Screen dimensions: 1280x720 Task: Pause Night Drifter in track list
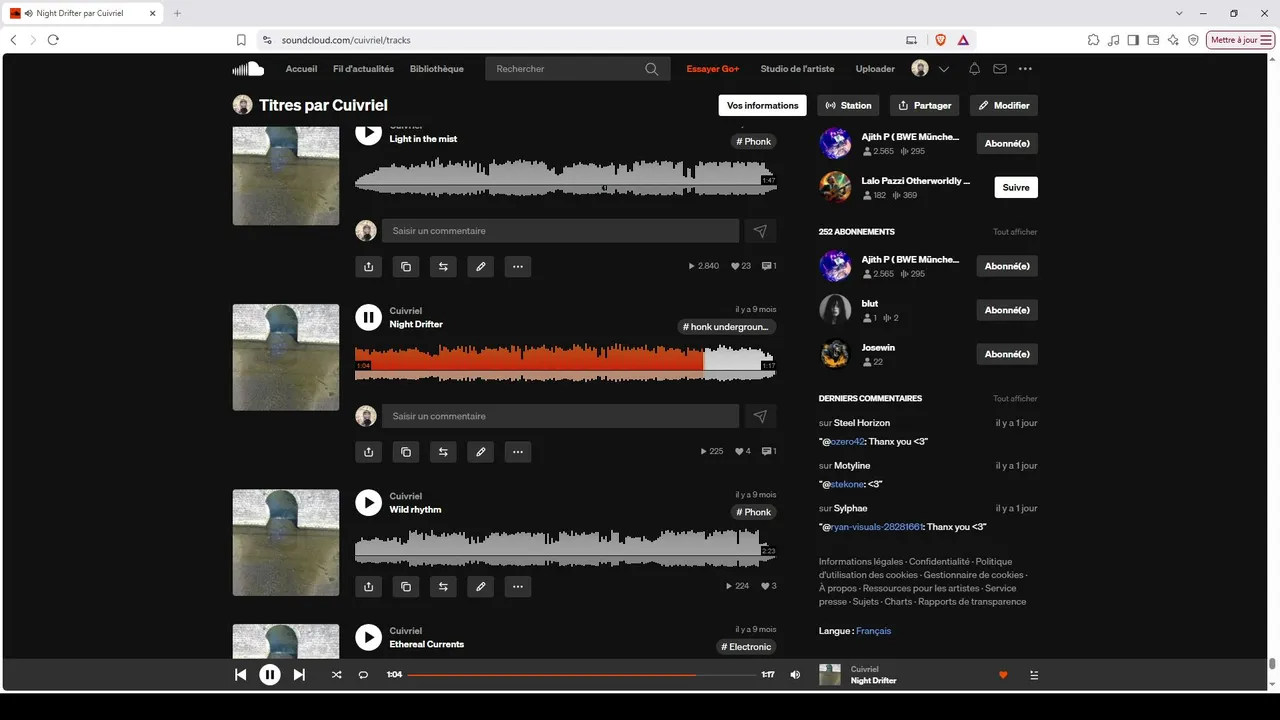point(369,317)
